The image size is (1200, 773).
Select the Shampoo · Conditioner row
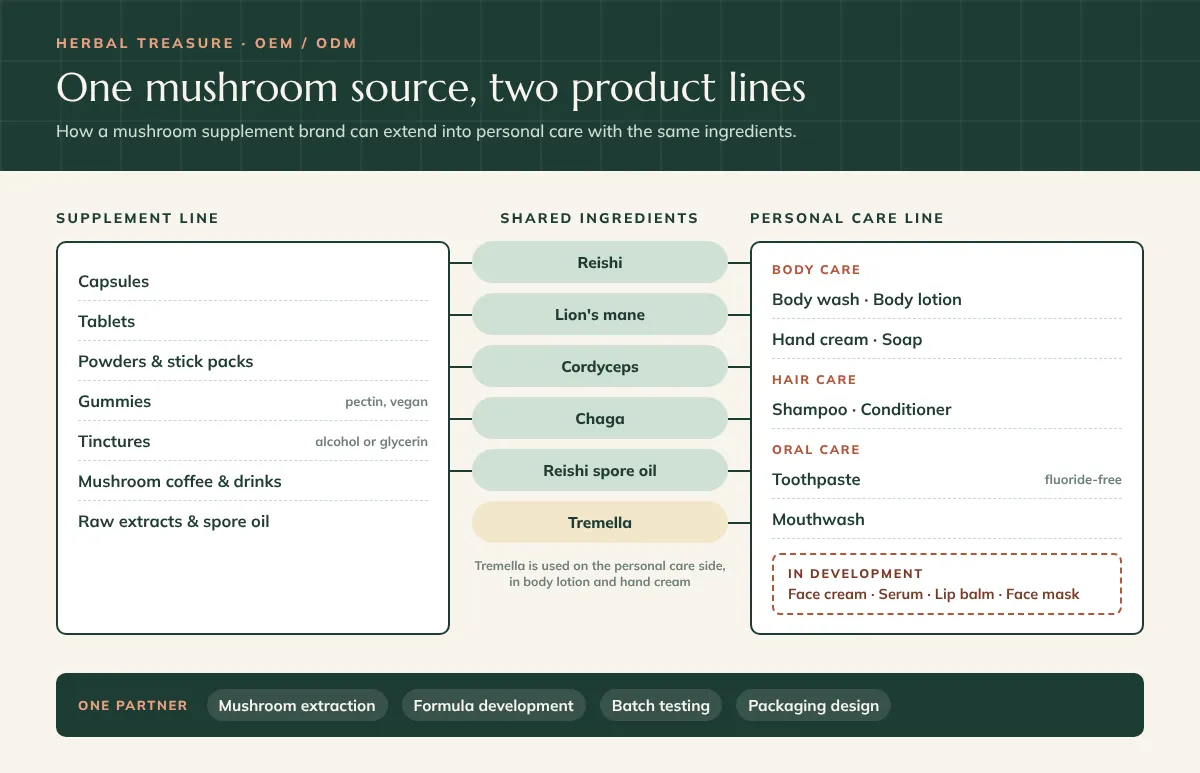coord(947,410)
